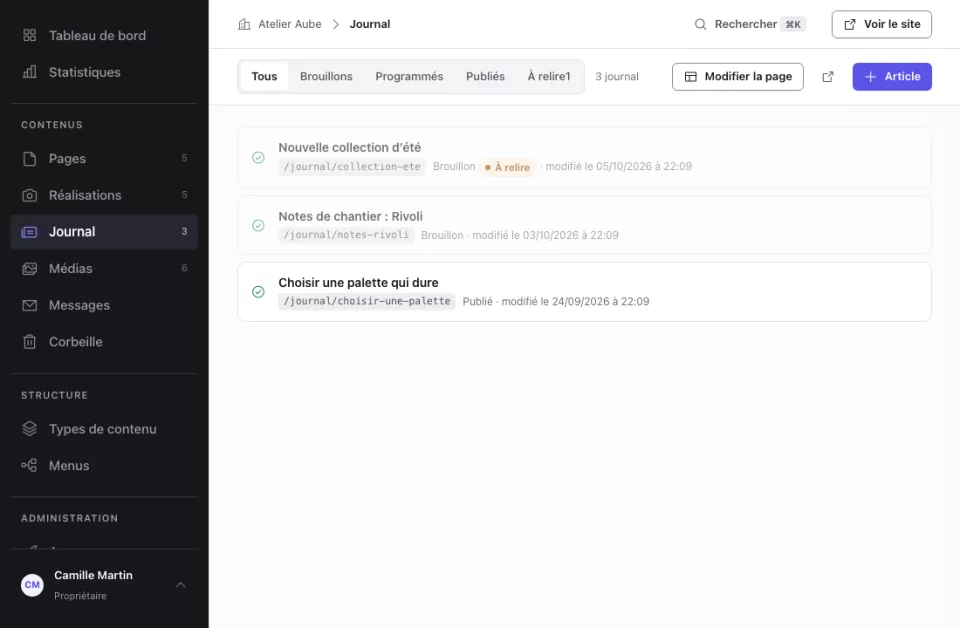This screenshot has height=628, width=960.
Task: Open Médias section in sidebar
Action: click(x=104, y=269)
